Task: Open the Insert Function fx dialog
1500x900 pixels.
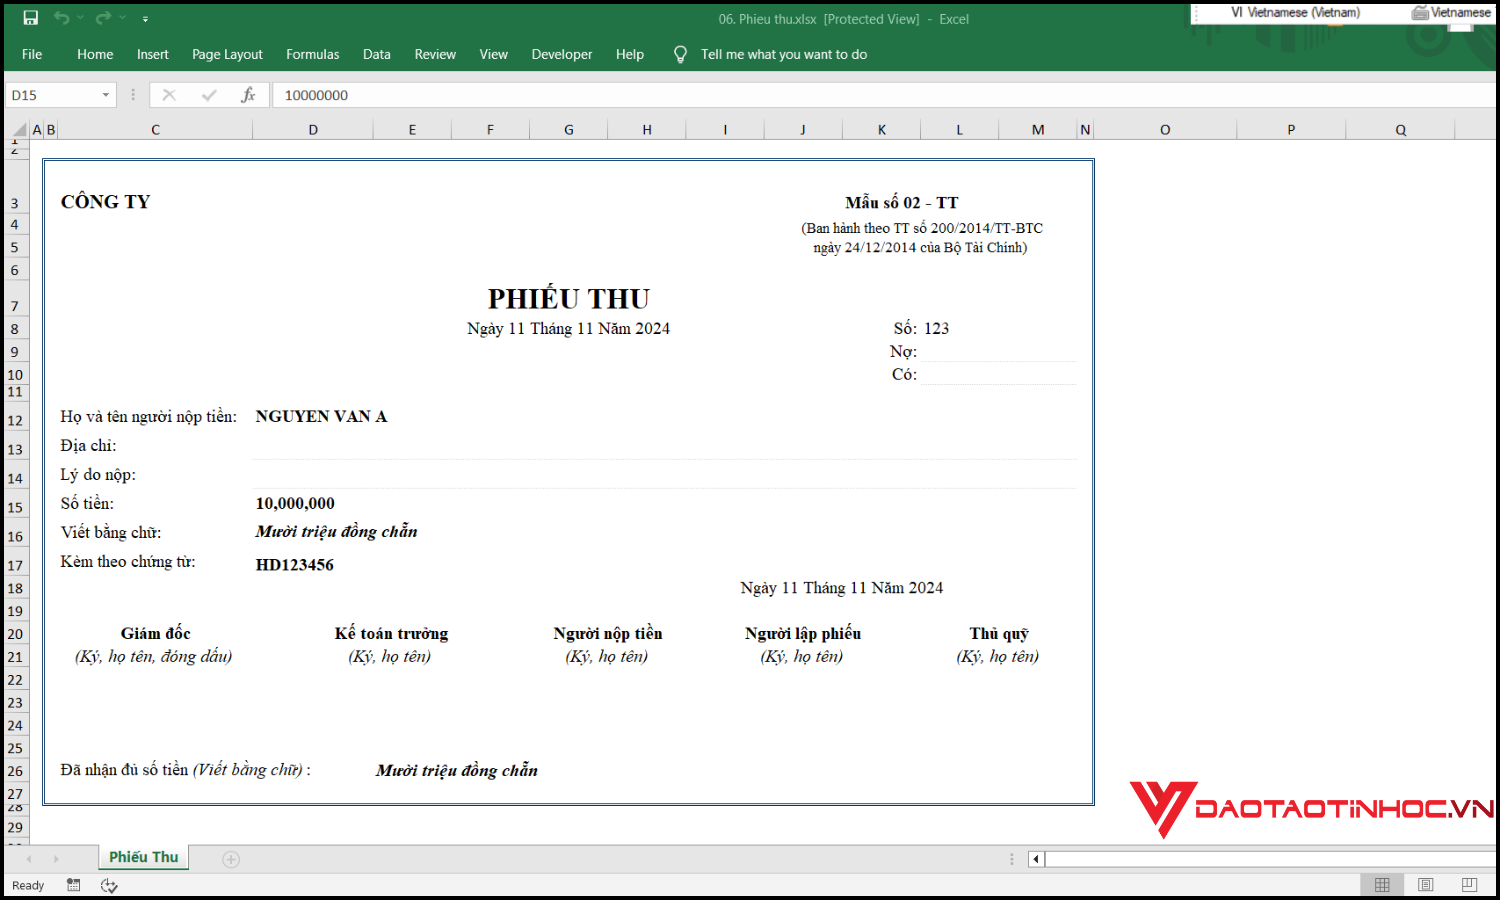Action: tap(248, 95)
